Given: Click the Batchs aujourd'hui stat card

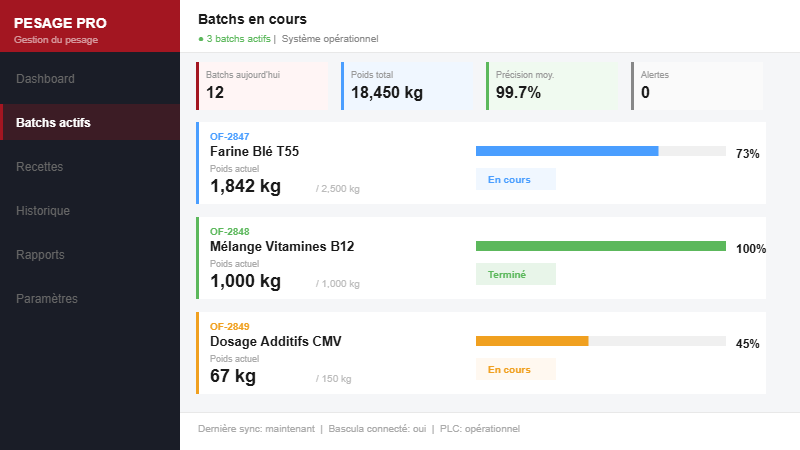Looking at the screenshot, I should pyautogui.click(x=262, y=86).
